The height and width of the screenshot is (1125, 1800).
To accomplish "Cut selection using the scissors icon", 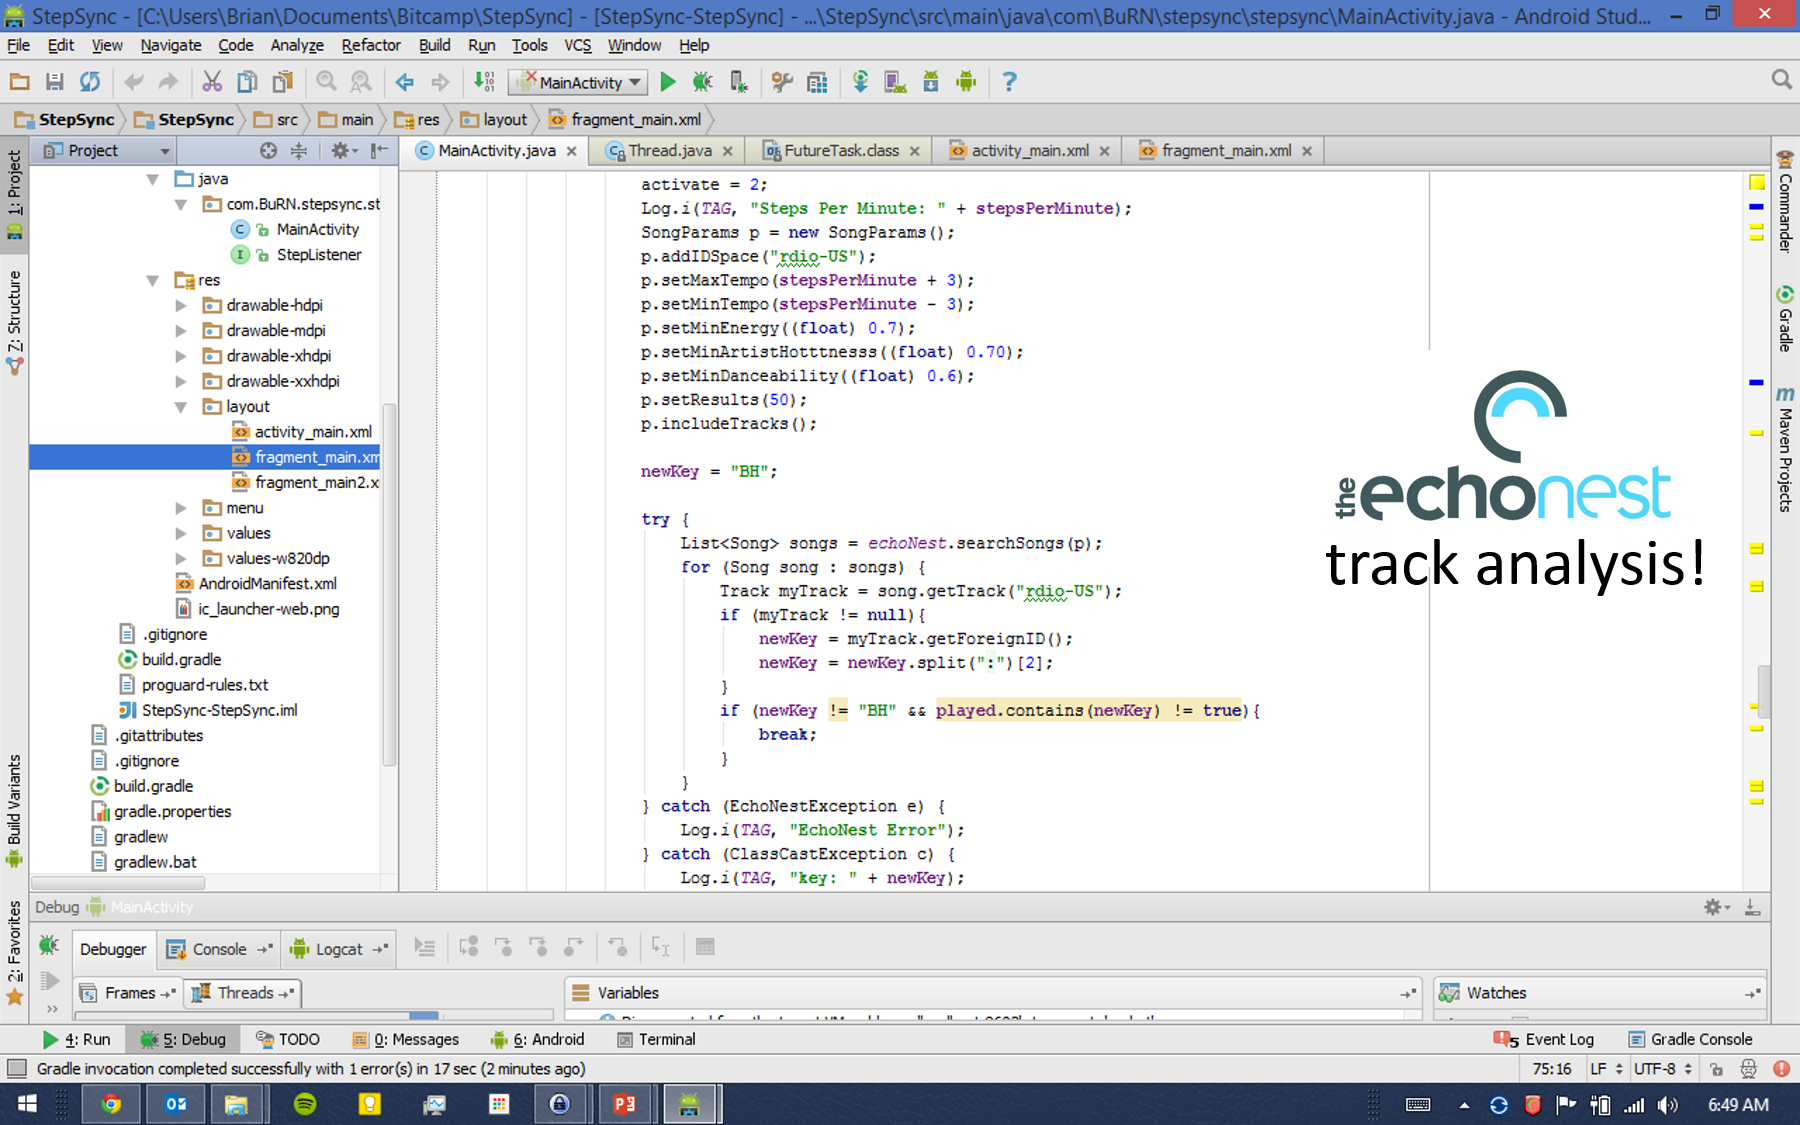I will pos(212,82).
